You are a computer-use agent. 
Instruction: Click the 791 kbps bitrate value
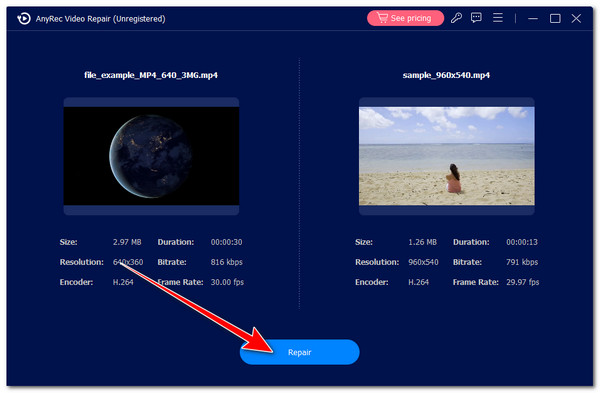pyautogui.click(x=522, y=262)
